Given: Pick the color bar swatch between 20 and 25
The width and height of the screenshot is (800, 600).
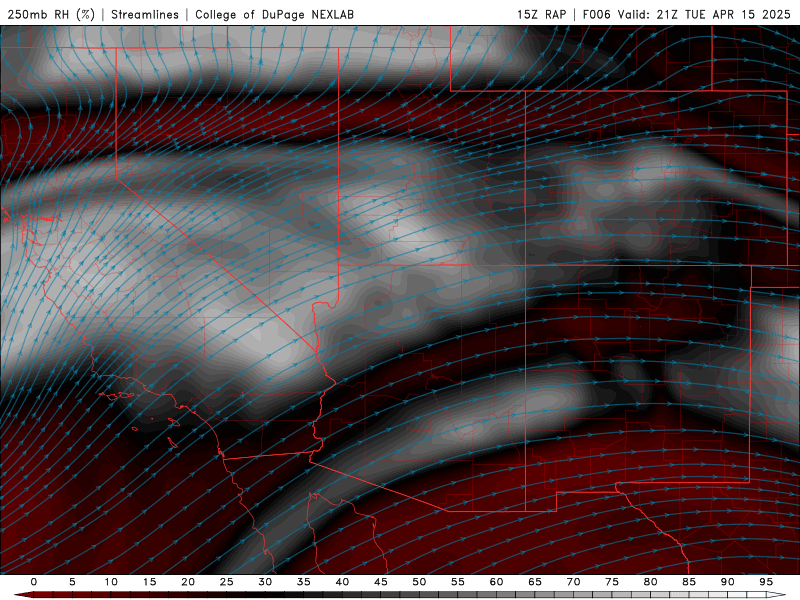Looking at the screenshot, I should 207,595.
